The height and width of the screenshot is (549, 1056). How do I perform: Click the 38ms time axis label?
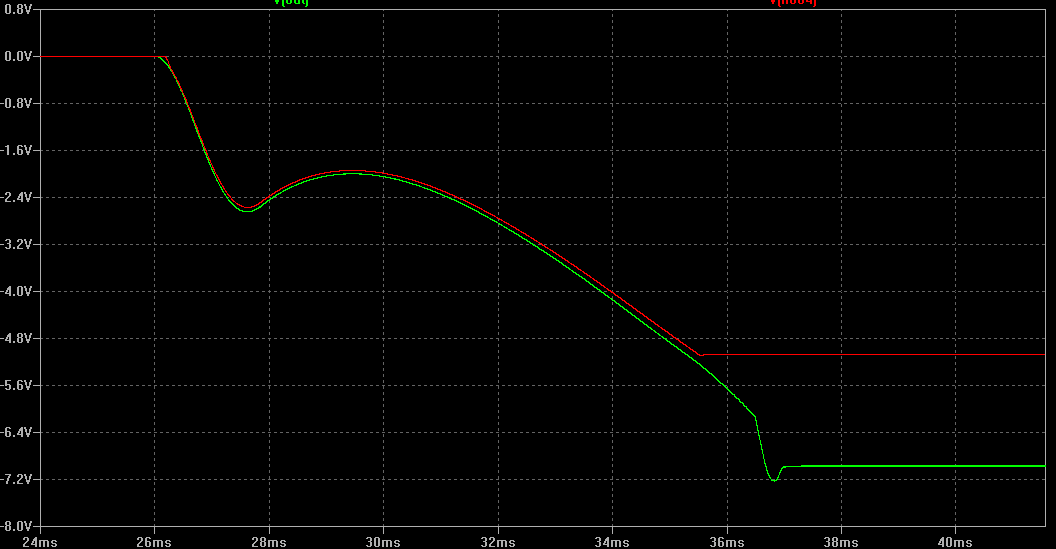click(x=841, y=542)
